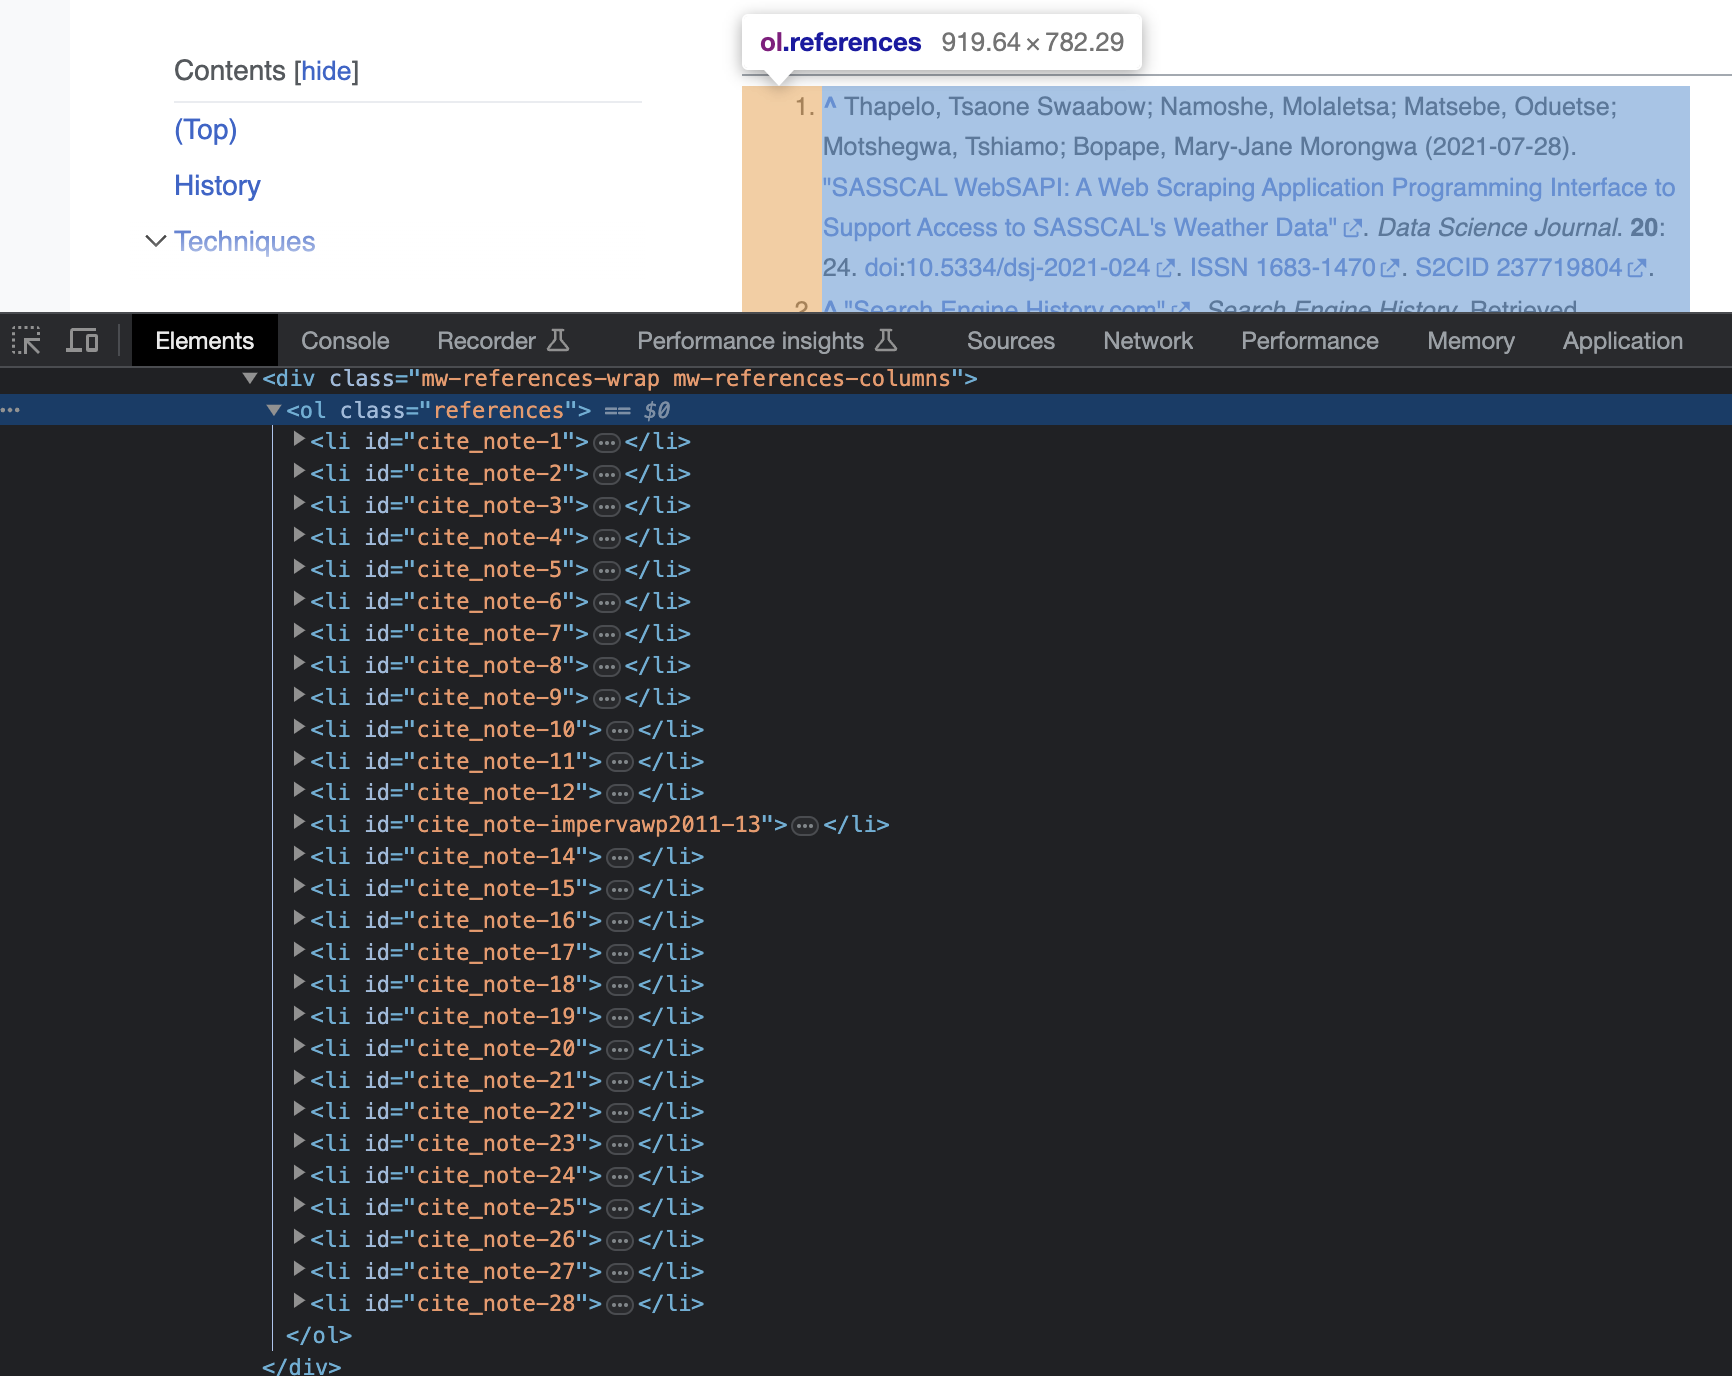The image size is (1732, 1376).
Task: Open the Network tab
Action: (1147, 341)
